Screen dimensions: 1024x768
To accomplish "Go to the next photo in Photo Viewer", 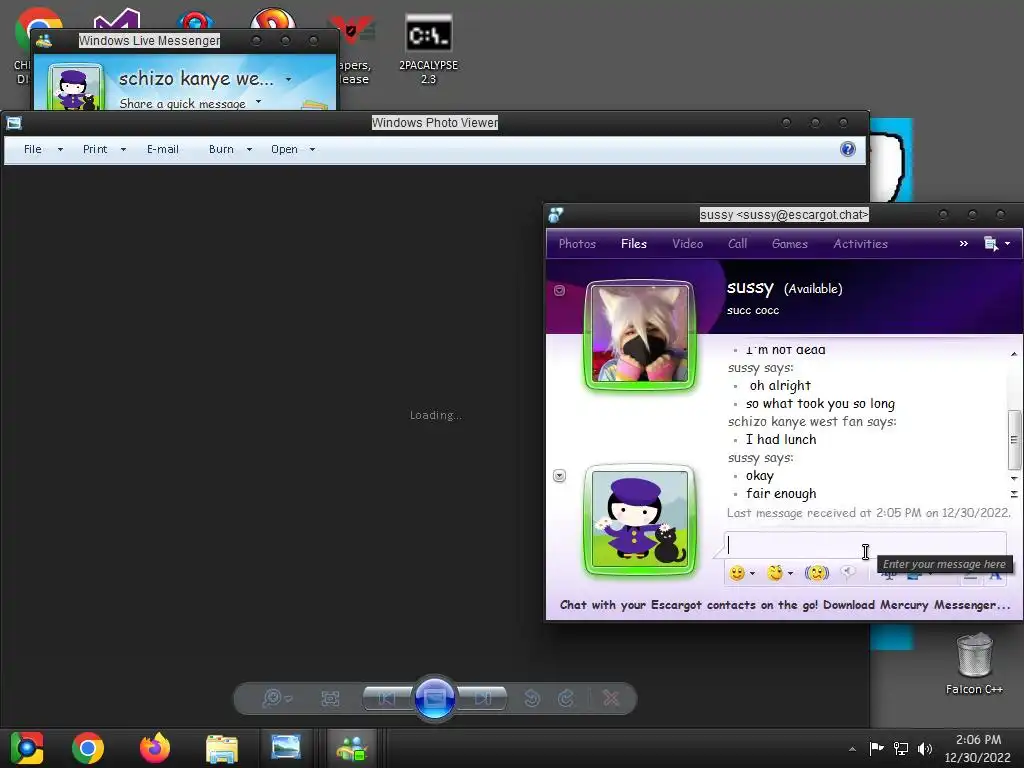I will pos(483,699).
